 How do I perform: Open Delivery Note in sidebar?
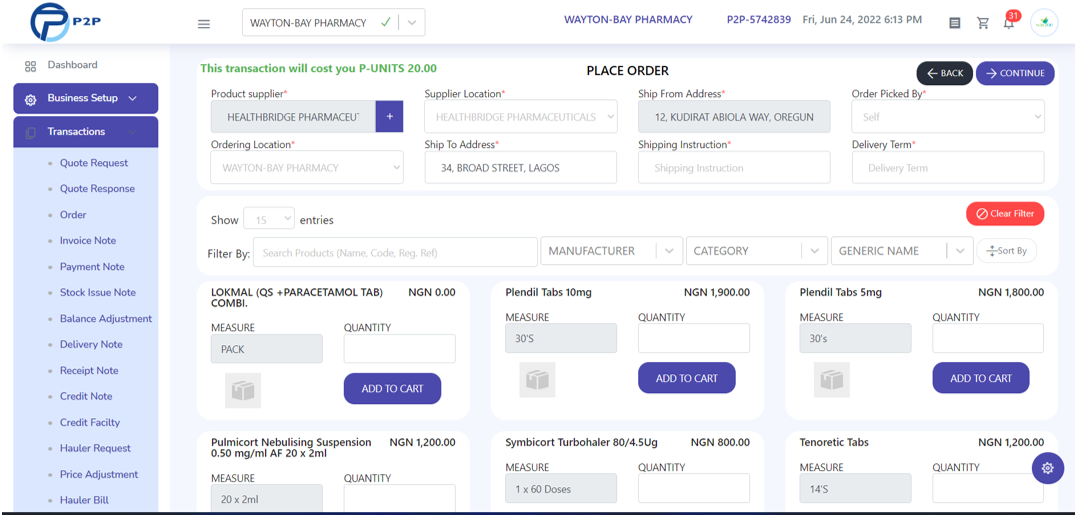coord(91,344)
